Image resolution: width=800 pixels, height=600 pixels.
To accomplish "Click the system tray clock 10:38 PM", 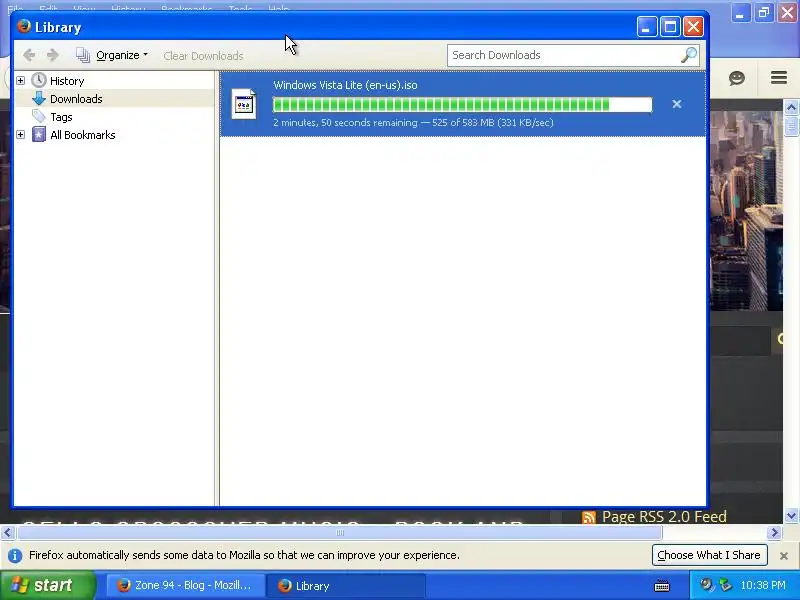I will 763,585.
